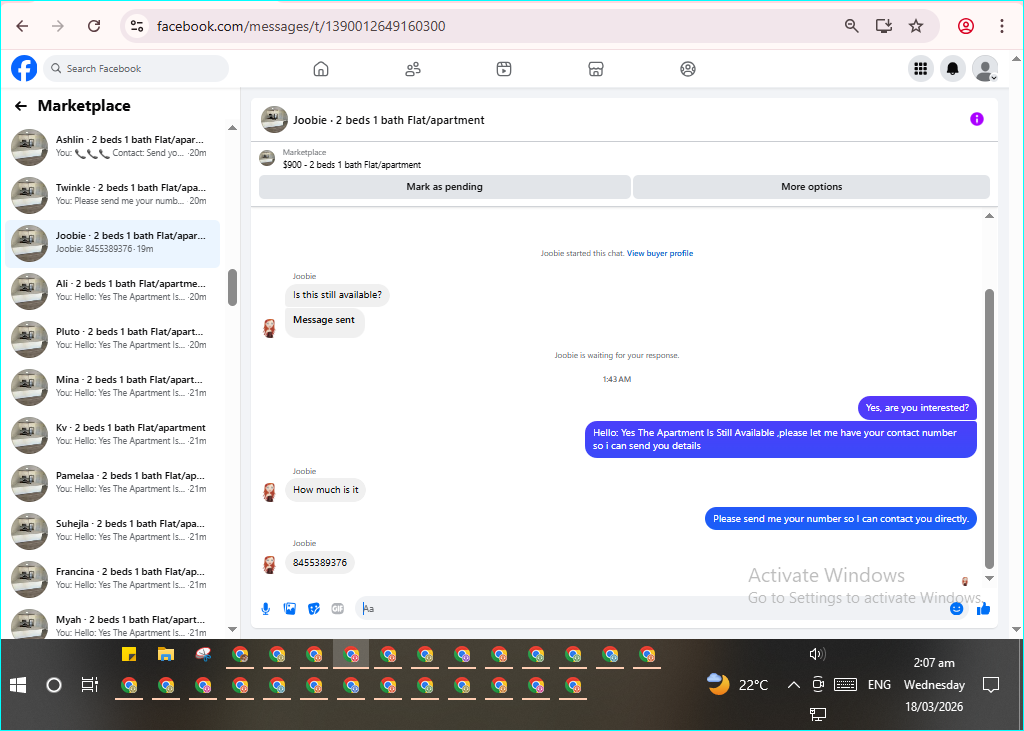
Task: Open the Reels video tab icon
Action: click(504, 69)
